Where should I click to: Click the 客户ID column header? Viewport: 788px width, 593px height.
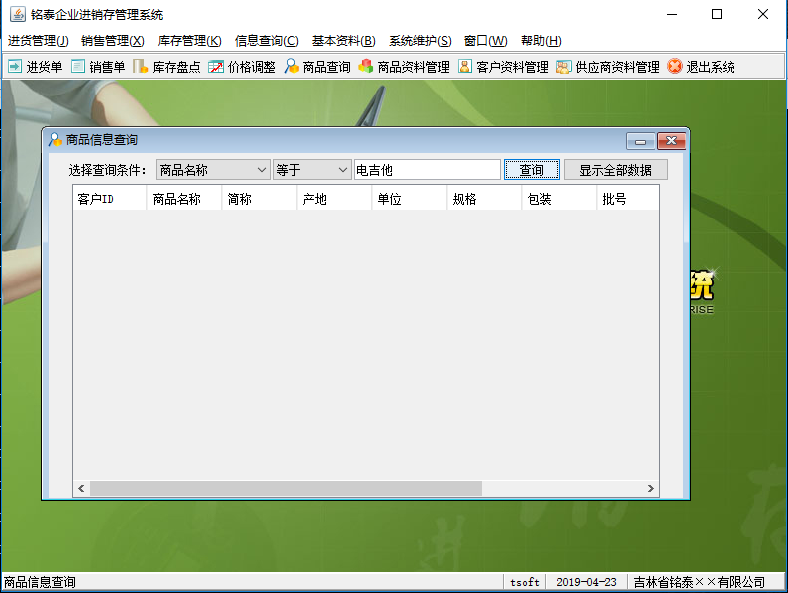(x=110, y=199)
